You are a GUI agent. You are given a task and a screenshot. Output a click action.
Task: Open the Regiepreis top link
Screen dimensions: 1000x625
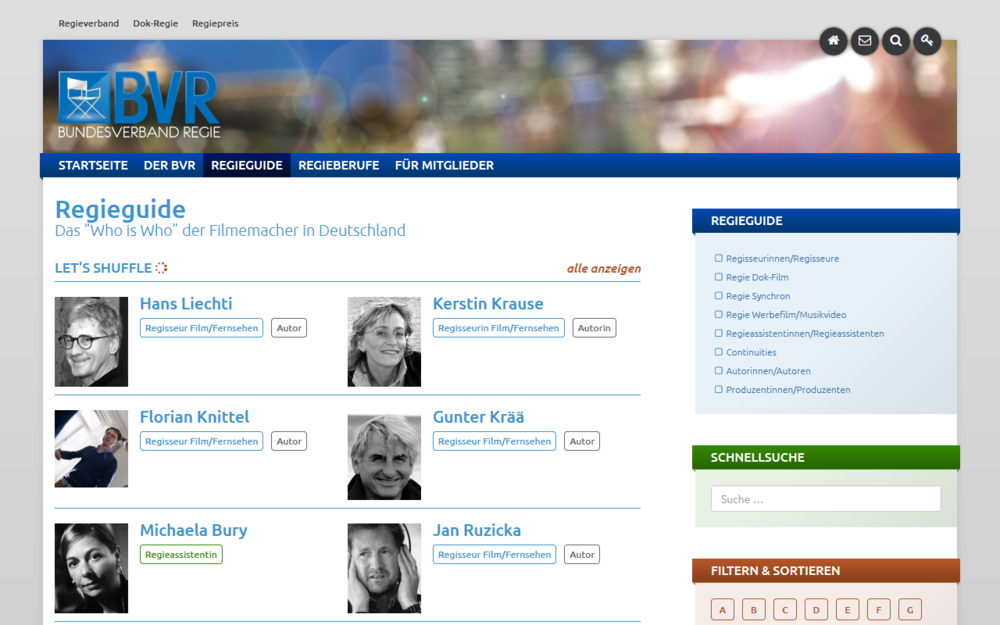[x=216, y=24]
